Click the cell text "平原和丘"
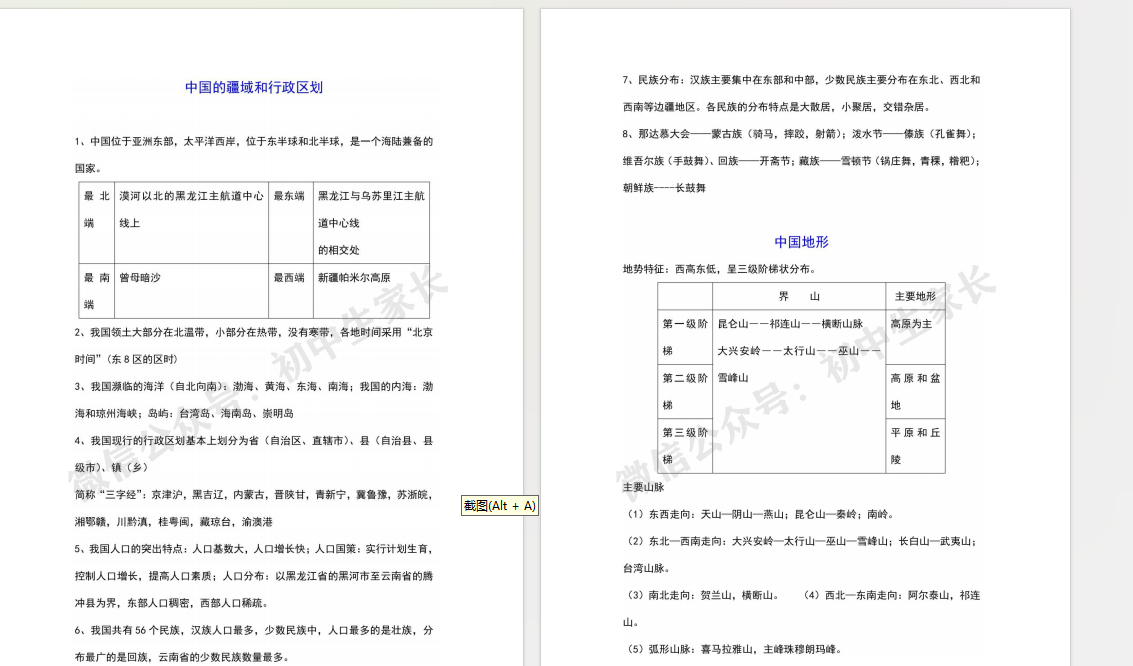Viewport: 1133px width, 666px height. (x=916, y=432)
